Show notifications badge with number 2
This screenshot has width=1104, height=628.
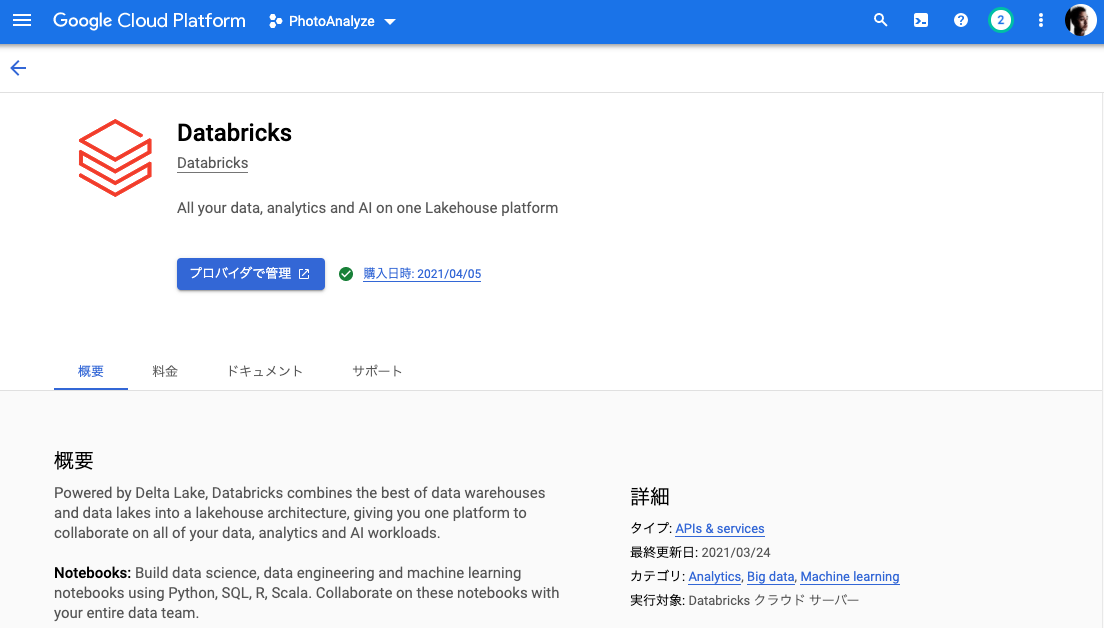1000,20
